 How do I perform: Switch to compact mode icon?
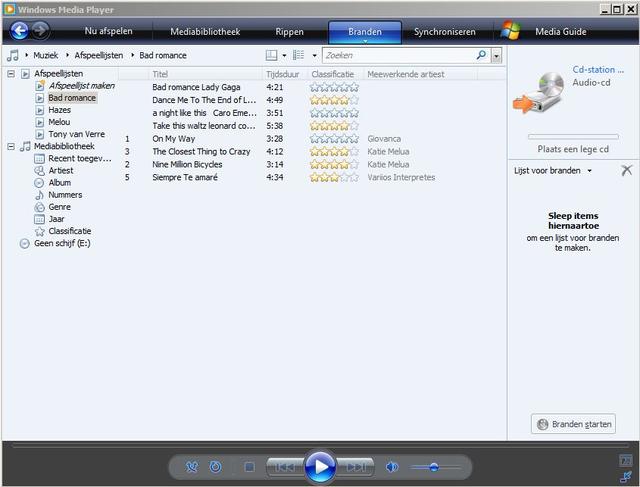point(626,476)
